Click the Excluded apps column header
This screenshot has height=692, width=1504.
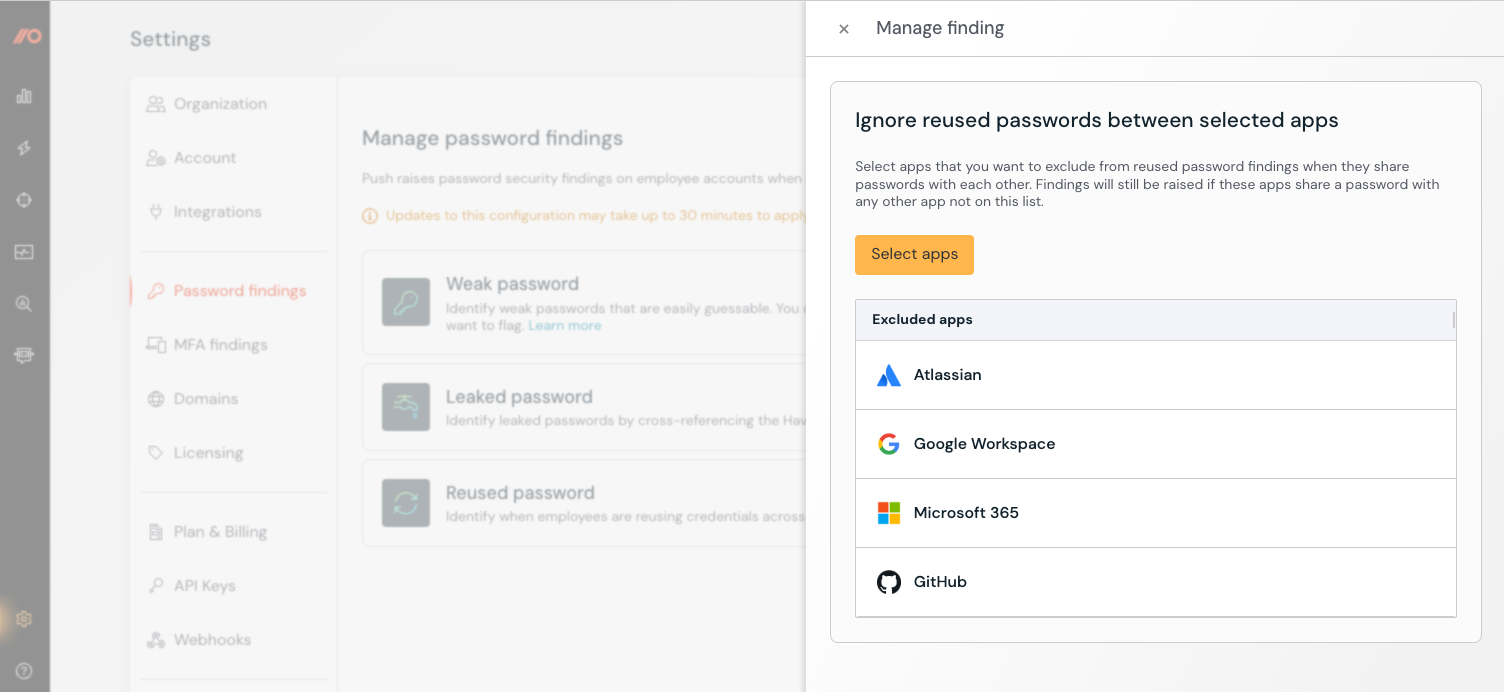pos(922,320)
